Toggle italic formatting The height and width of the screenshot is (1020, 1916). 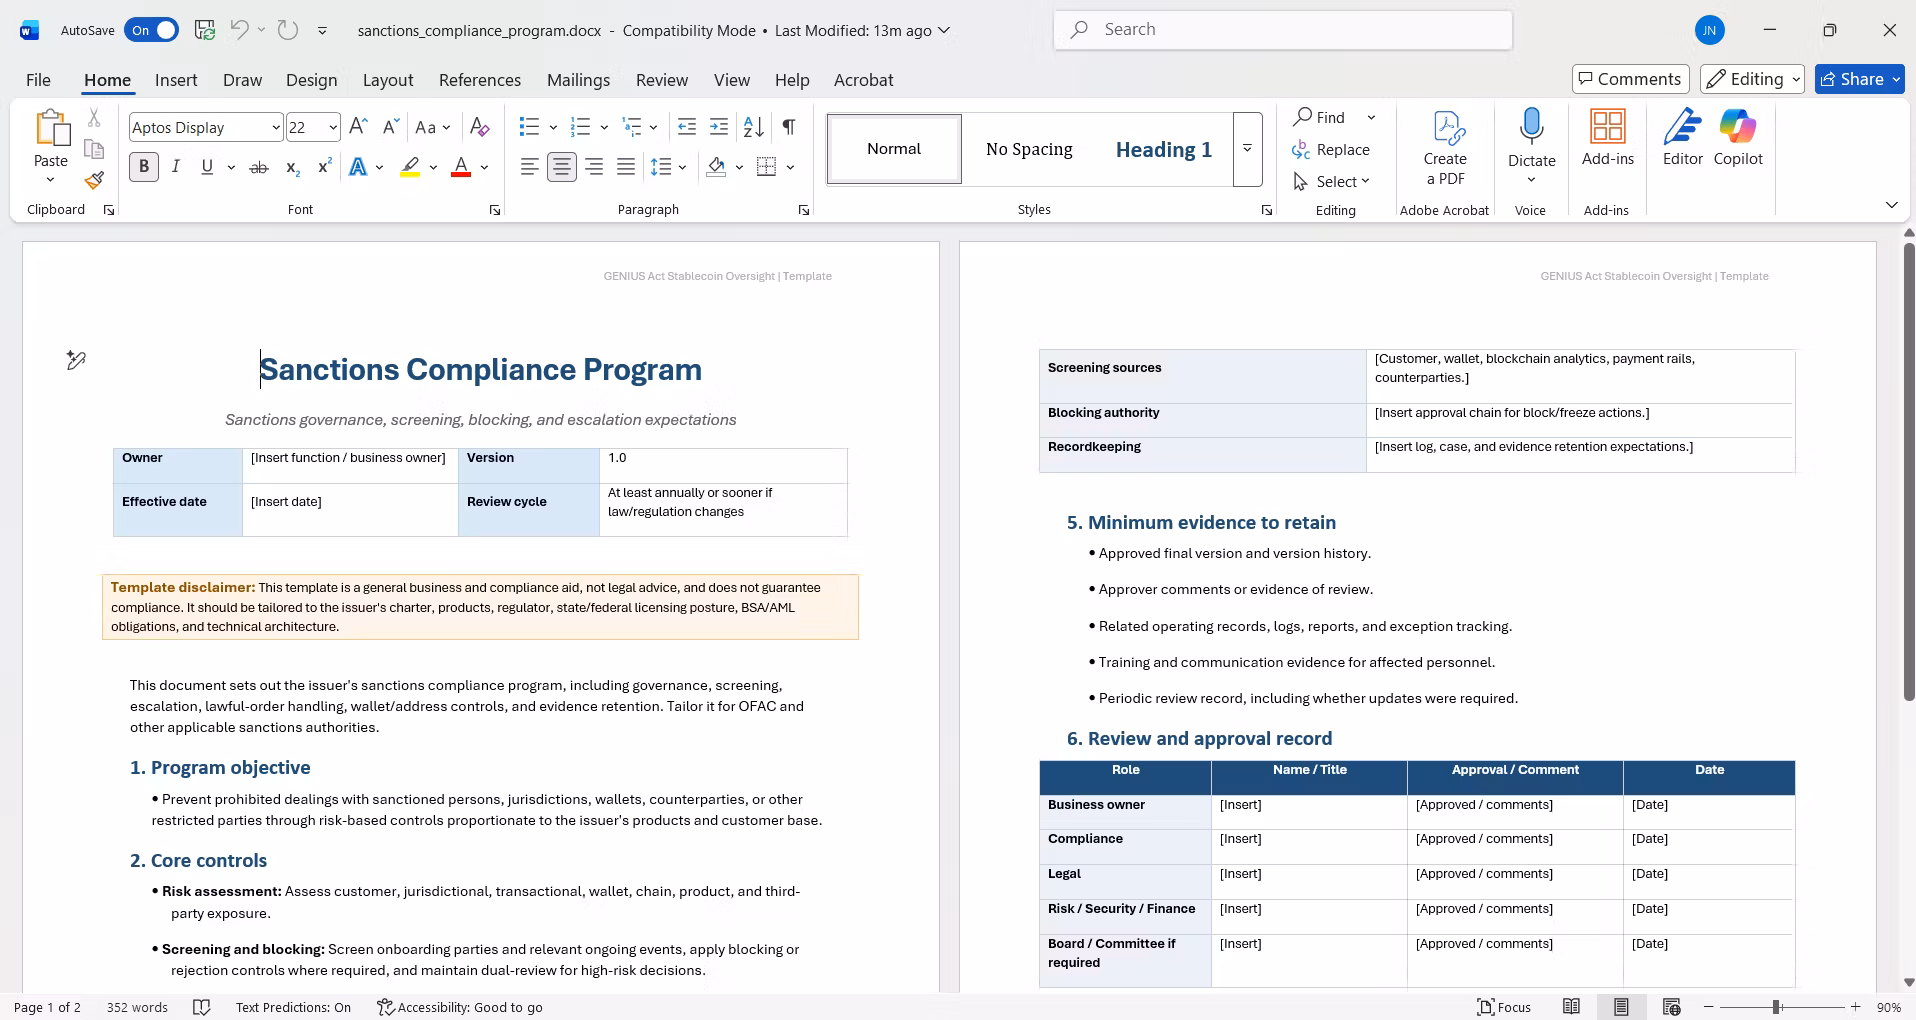(x=176, y=167)
